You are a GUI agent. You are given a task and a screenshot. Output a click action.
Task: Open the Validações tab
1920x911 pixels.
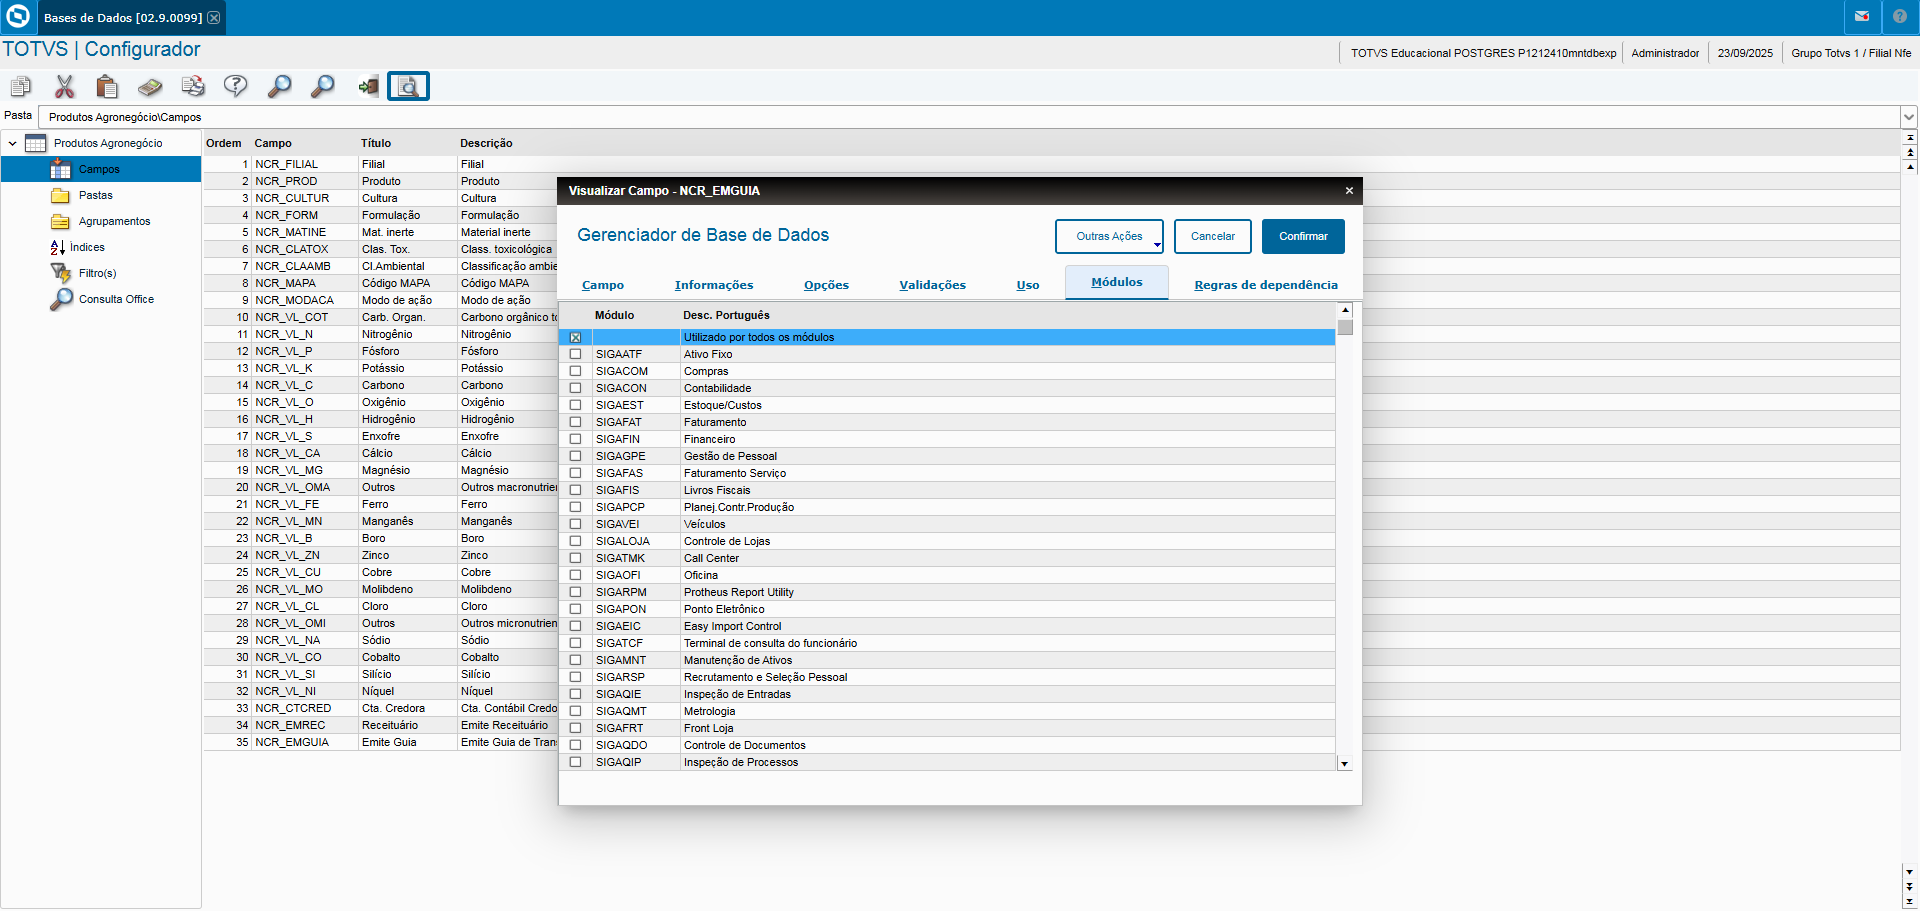(933, 285)
